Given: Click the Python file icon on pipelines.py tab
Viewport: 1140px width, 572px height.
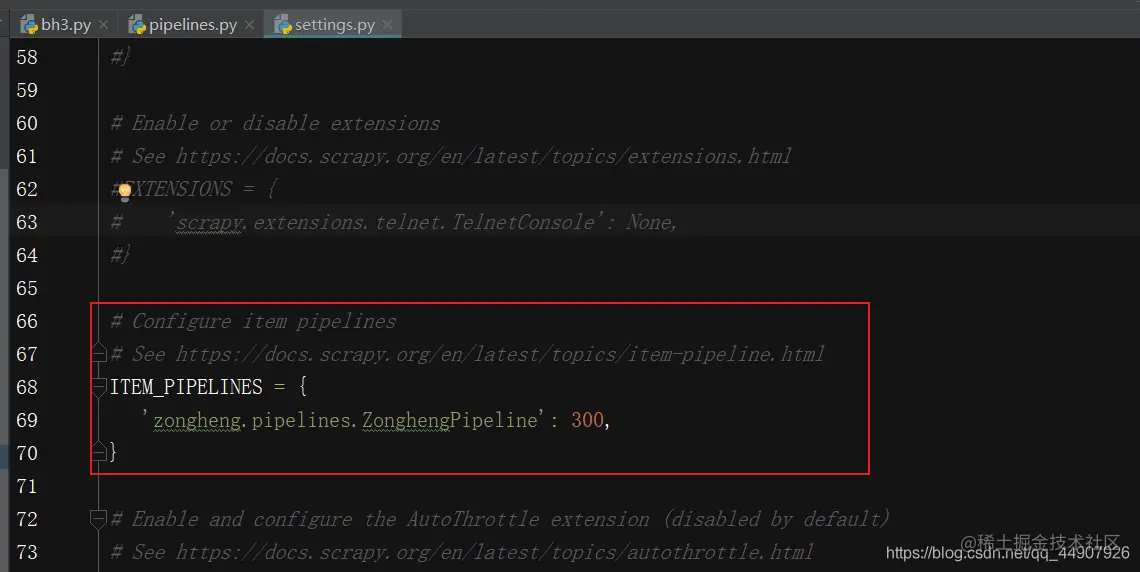Looking at the screenshot, I should click(x=137, y=25).
